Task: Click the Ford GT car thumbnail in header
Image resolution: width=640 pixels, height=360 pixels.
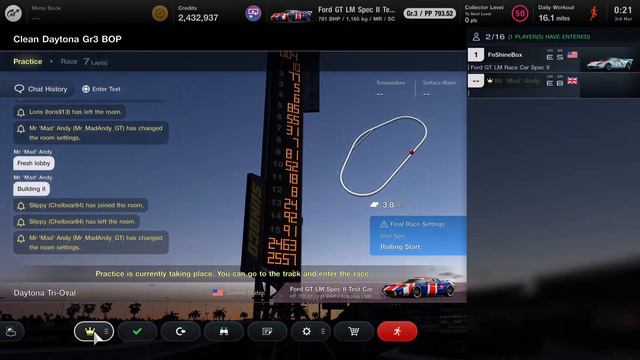Action: 291,16
